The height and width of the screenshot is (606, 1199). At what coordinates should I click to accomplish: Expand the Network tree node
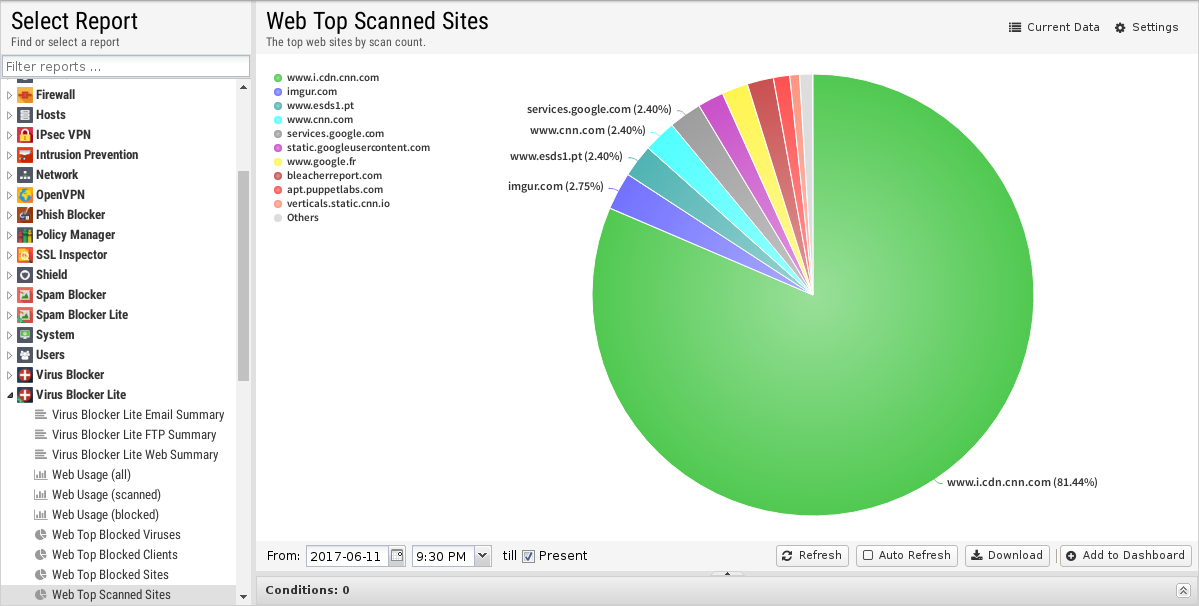click(x=9, y=175)
